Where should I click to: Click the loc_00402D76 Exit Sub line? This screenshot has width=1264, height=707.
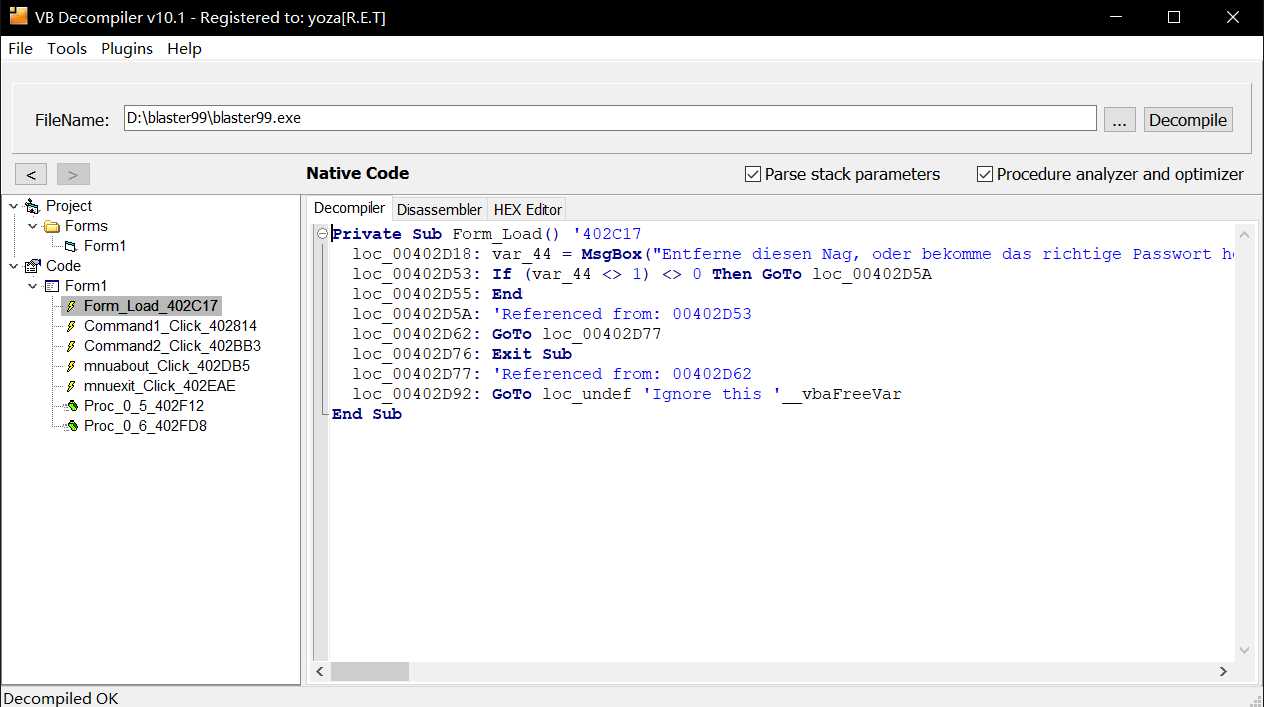coord(462,354)
